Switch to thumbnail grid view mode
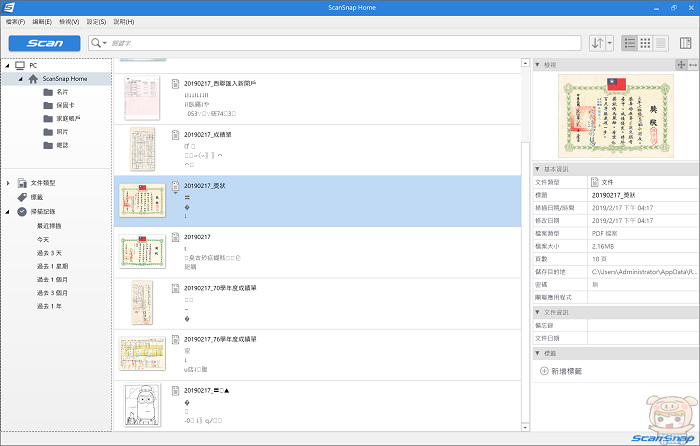The image size is (700, 446). [x=645, y=43]
